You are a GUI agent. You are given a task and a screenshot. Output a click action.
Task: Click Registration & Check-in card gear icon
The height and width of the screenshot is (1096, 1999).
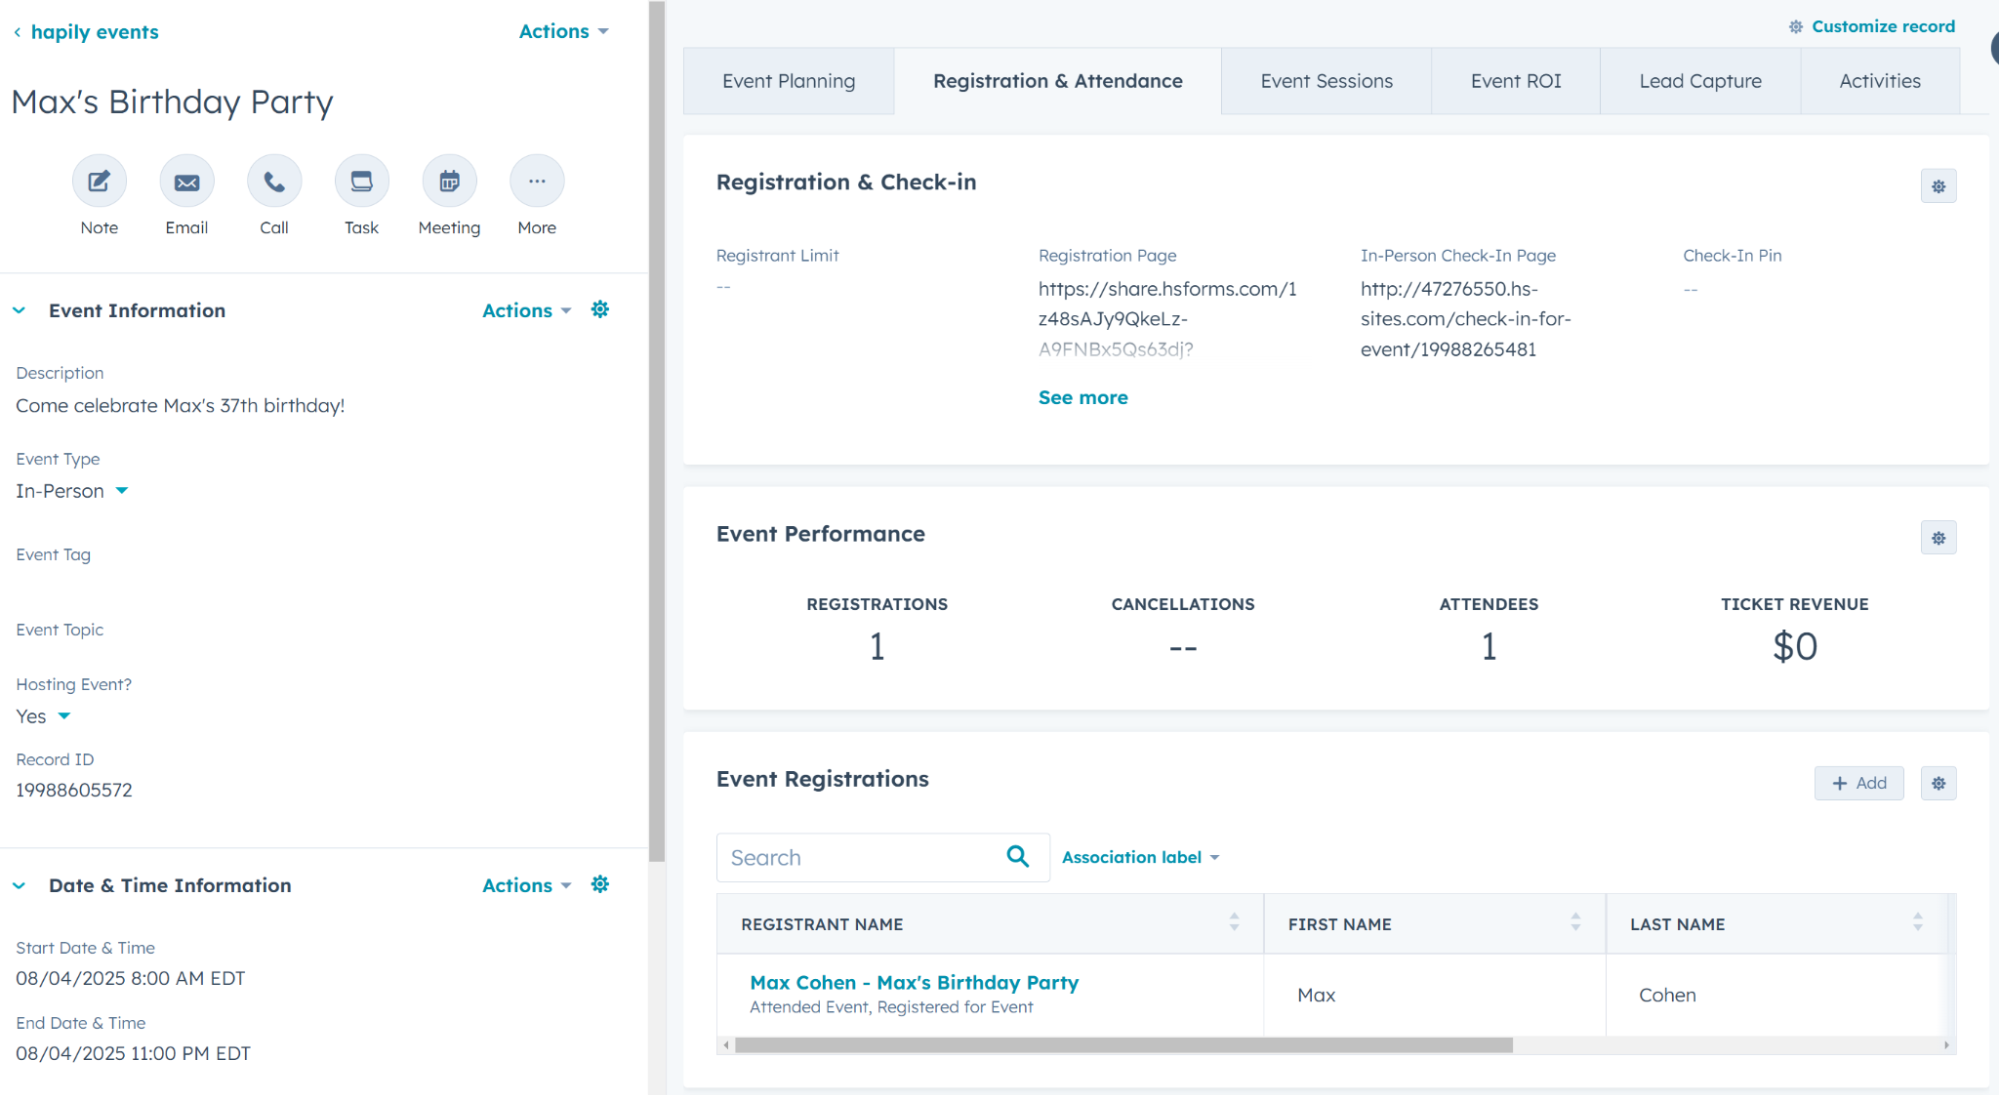point(1938,186)
